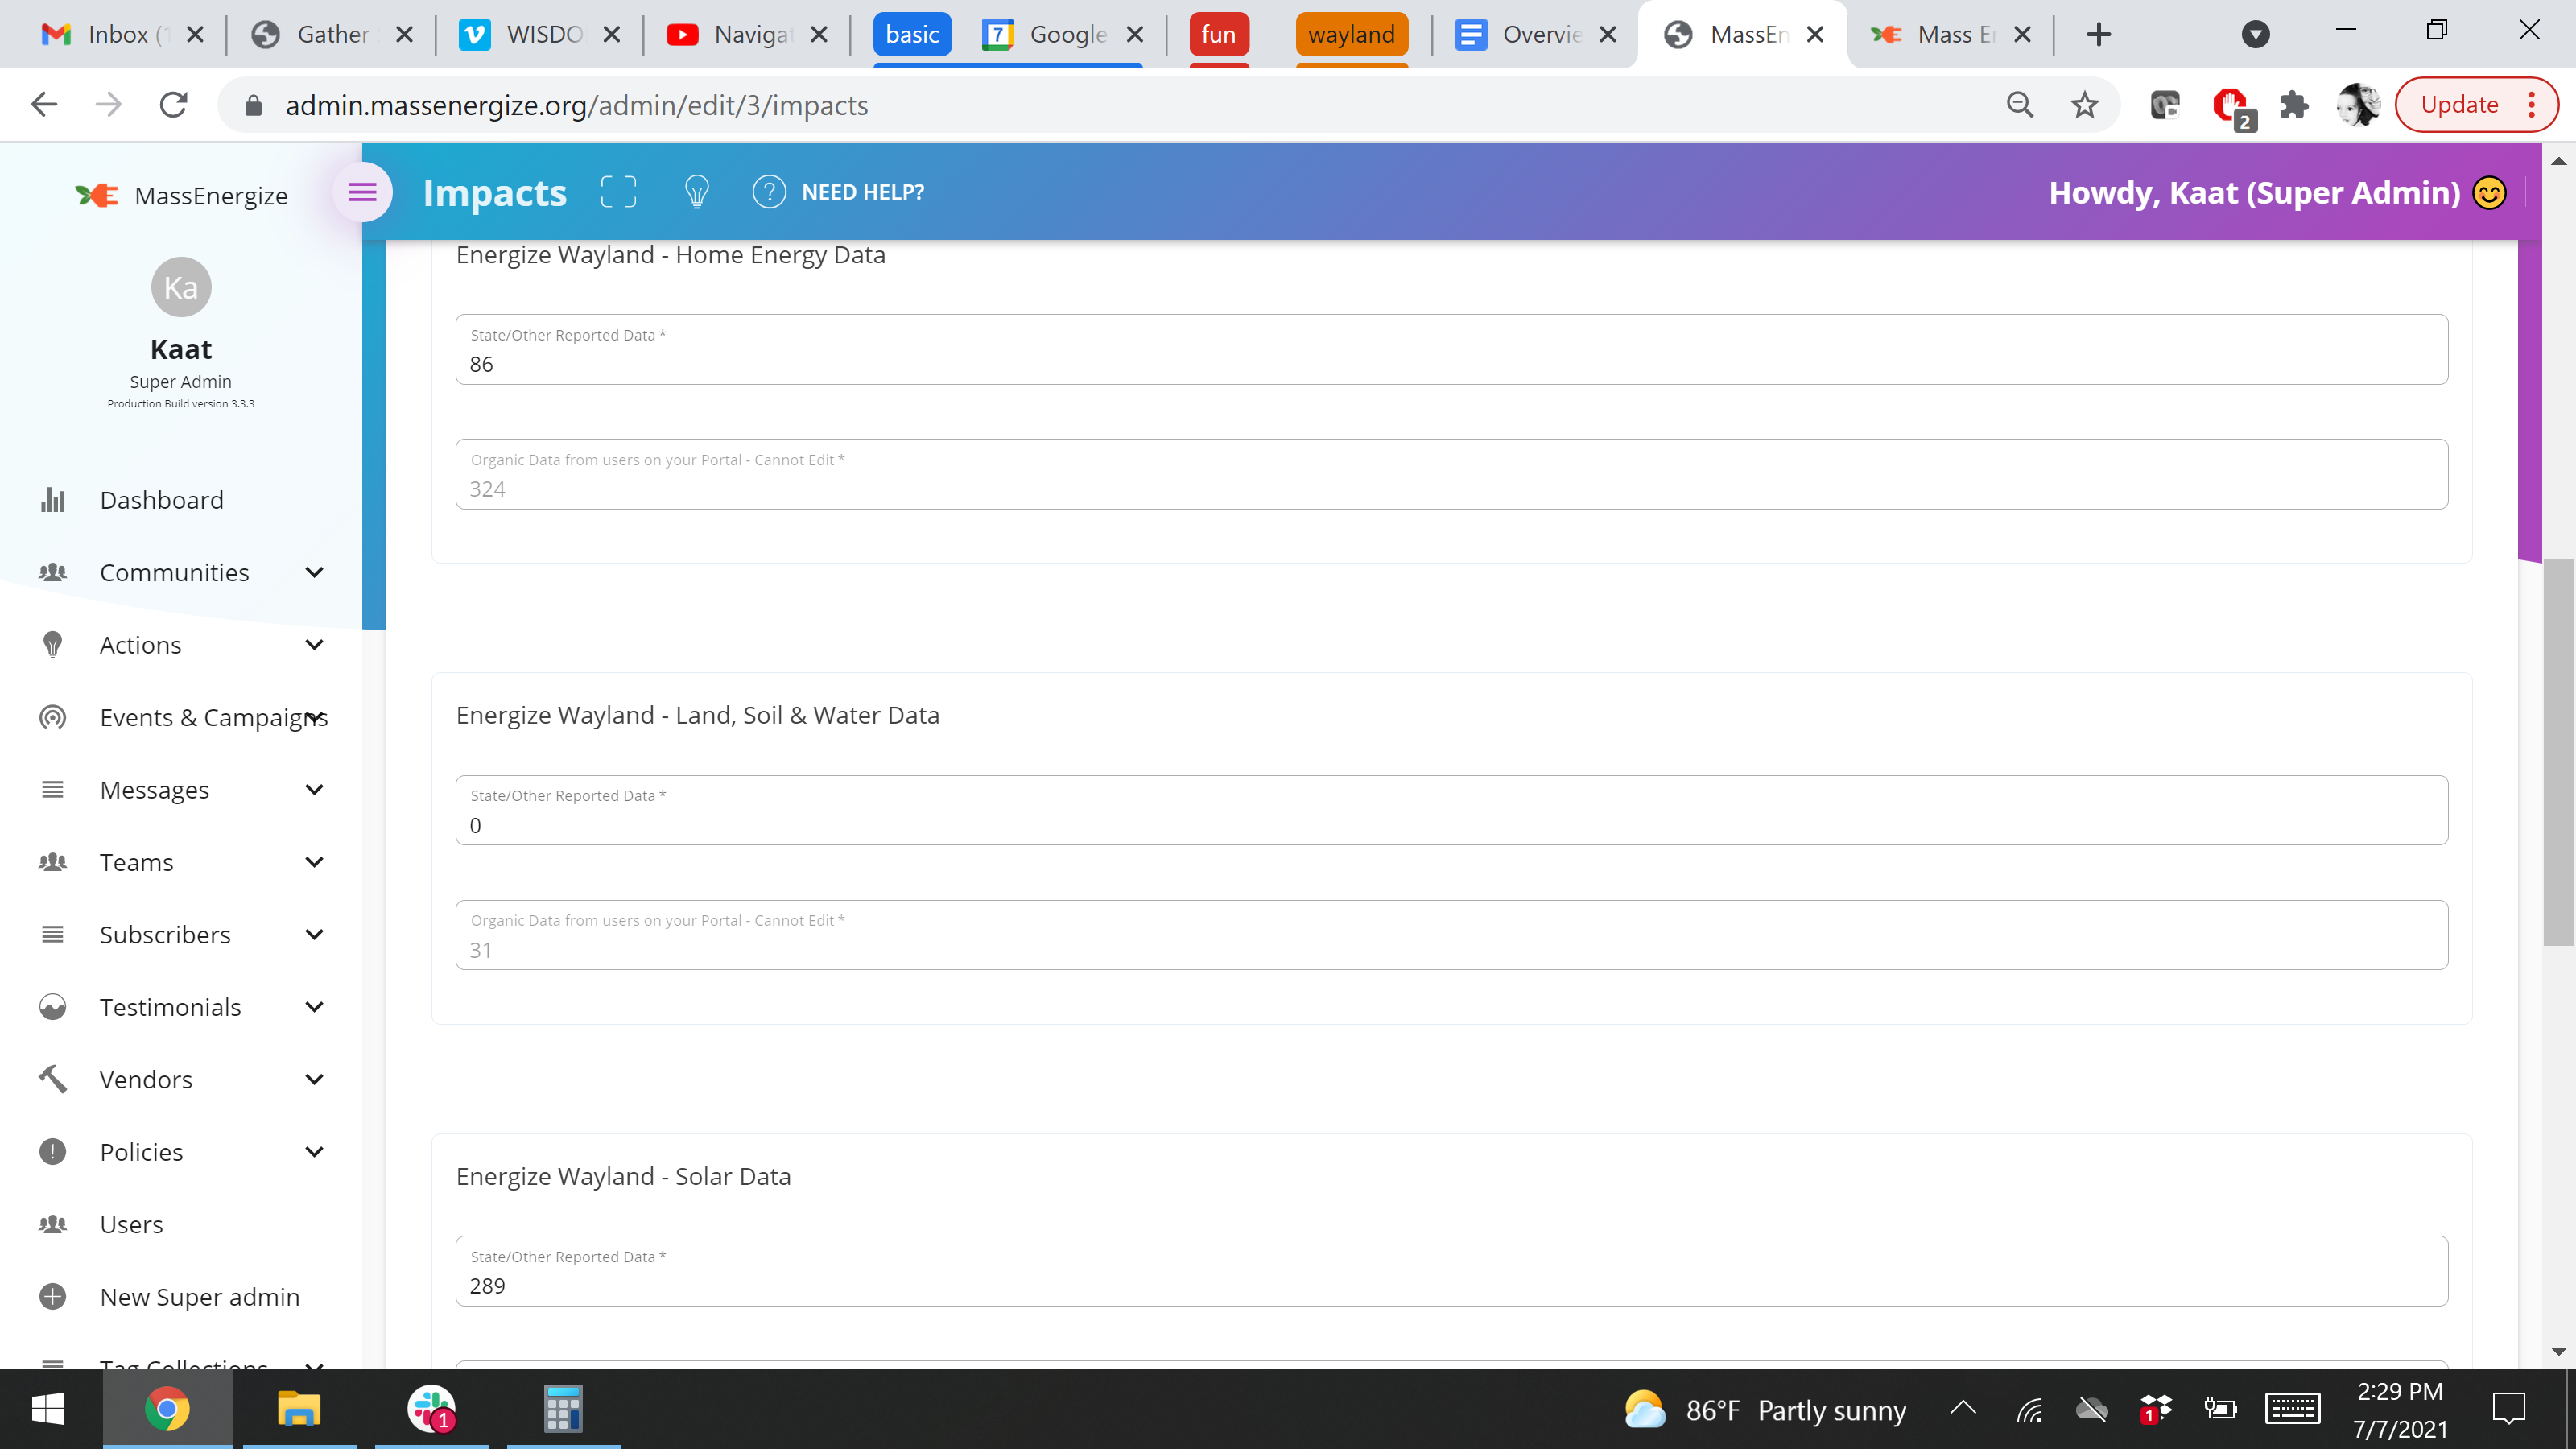Click the Policies warning icon in sidebar

52,1152
